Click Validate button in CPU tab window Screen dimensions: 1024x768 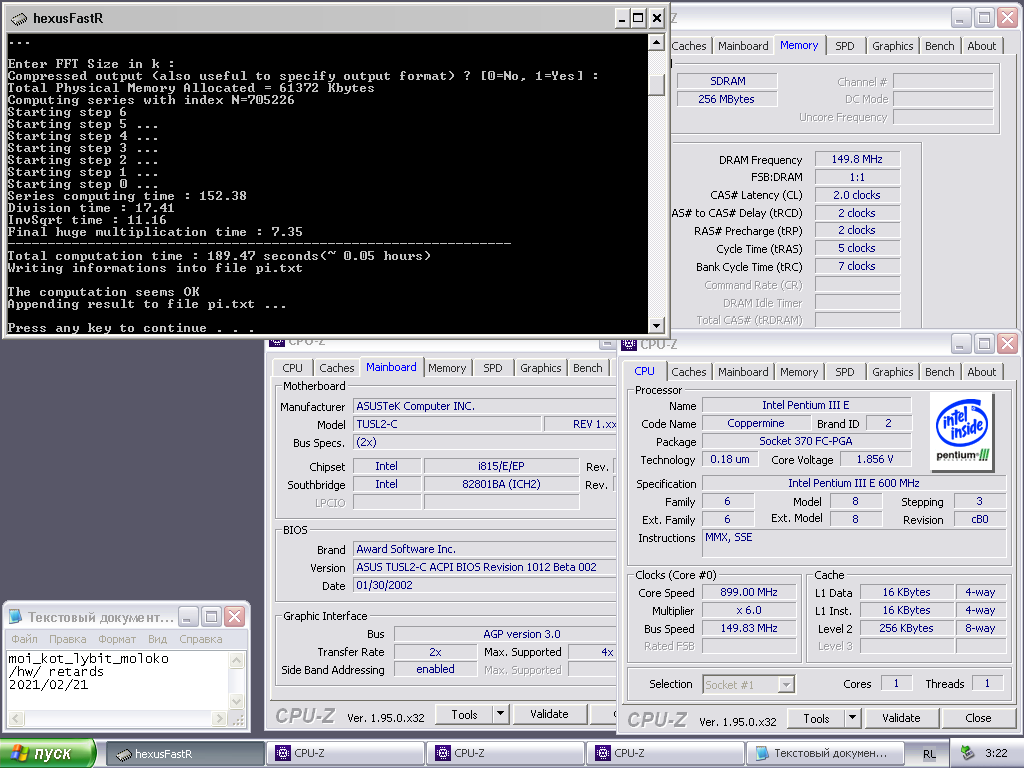point(901,718)
